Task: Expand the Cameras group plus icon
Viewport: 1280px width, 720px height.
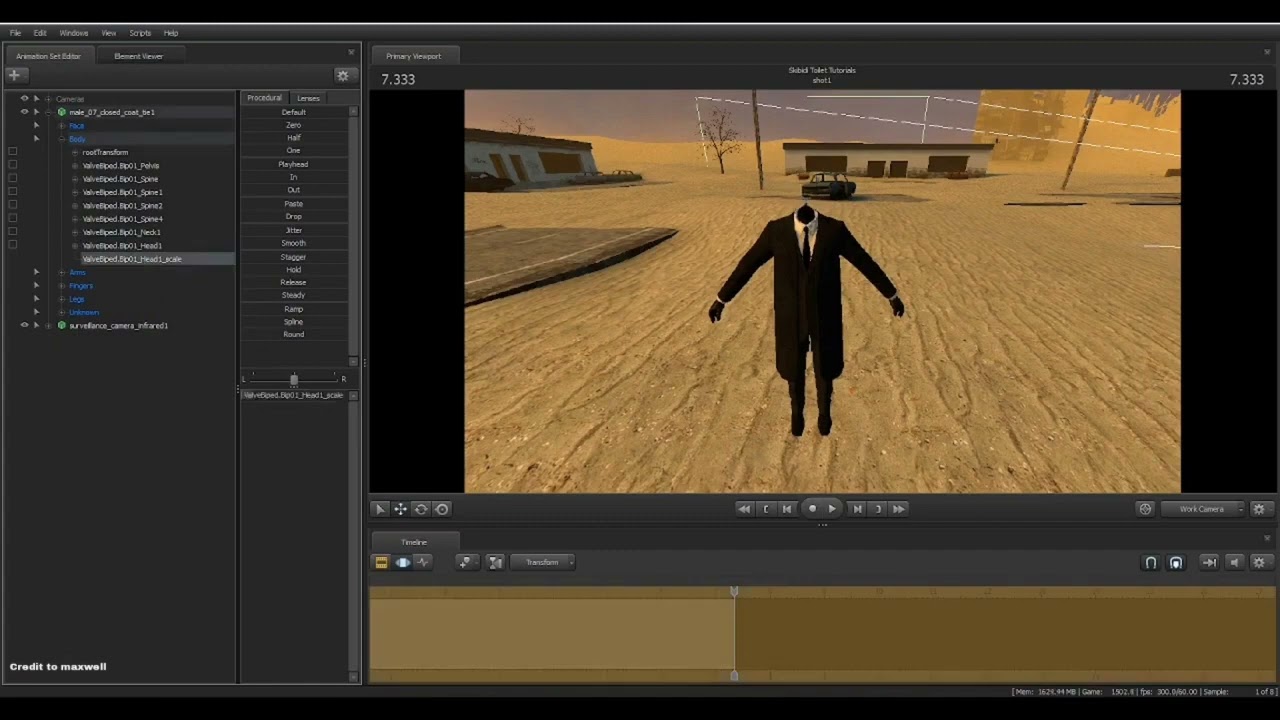Action: tap(48, 99)
